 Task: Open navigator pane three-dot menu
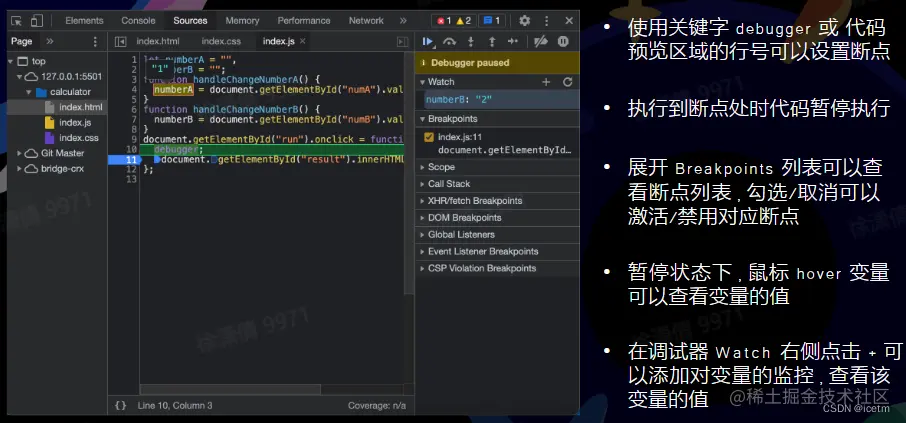pyautogui.click(x=95, y=42)
